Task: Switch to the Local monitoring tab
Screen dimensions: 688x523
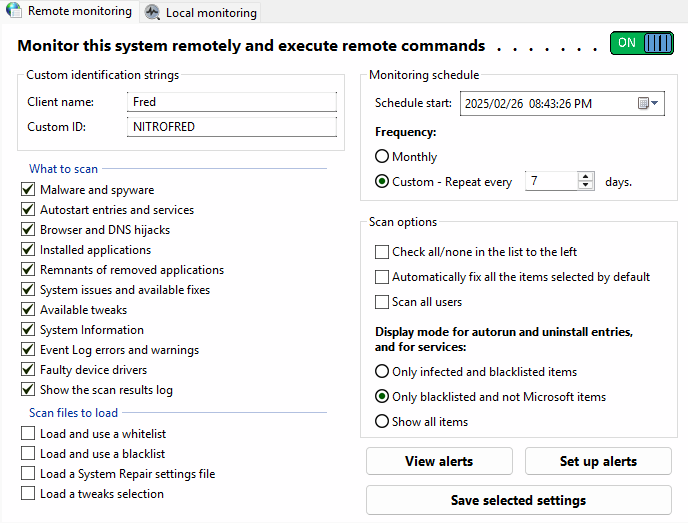Action: point(201,12)
